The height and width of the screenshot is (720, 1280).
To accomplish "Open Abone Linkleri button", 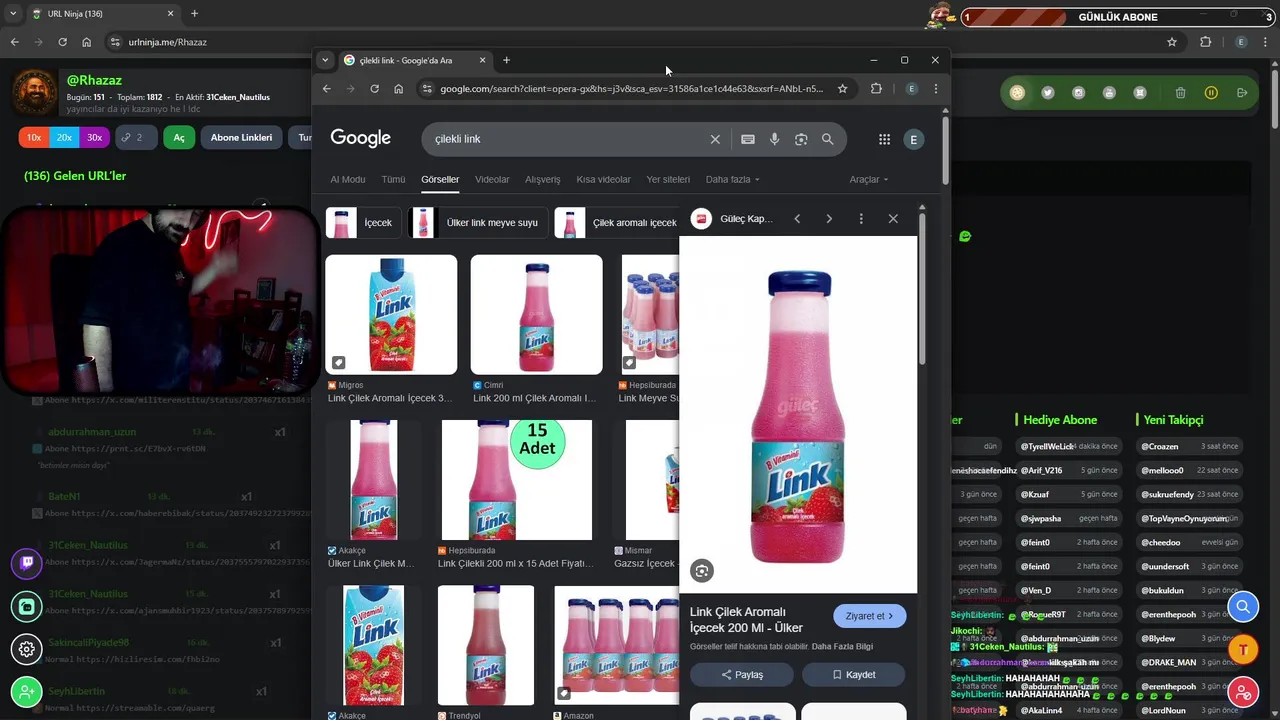I will (241, 138).
